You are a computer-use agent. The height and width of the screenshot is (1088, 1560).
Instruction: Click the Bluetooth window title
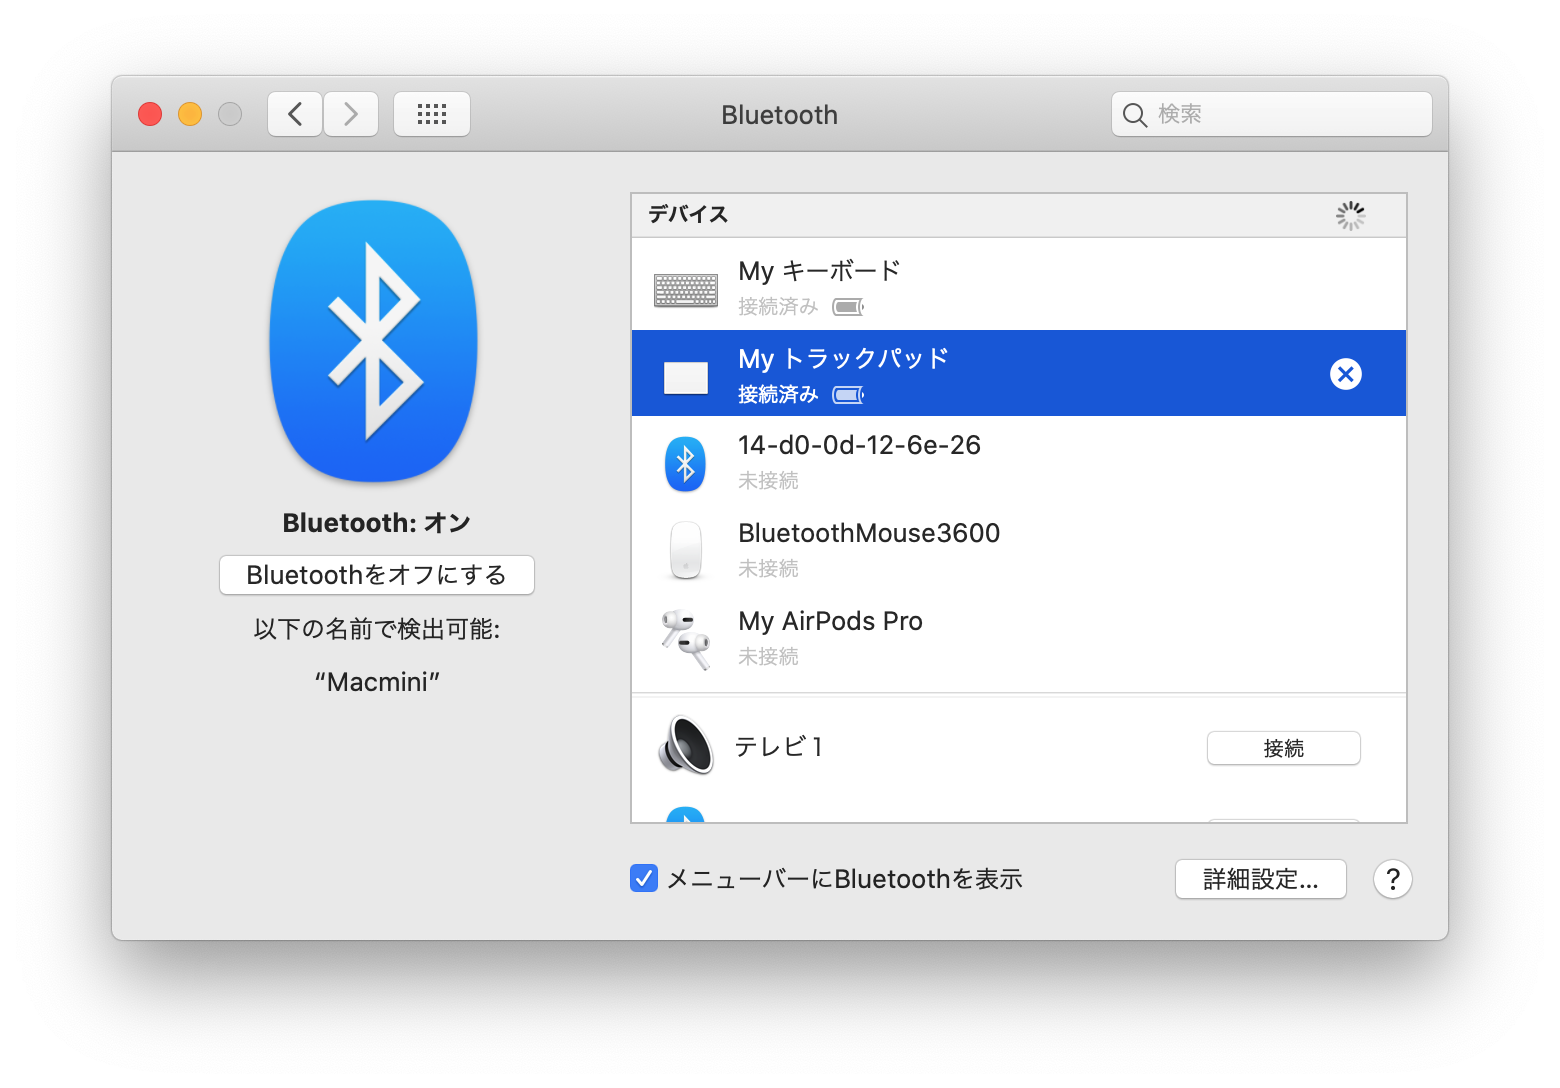[x=780, y=115]
